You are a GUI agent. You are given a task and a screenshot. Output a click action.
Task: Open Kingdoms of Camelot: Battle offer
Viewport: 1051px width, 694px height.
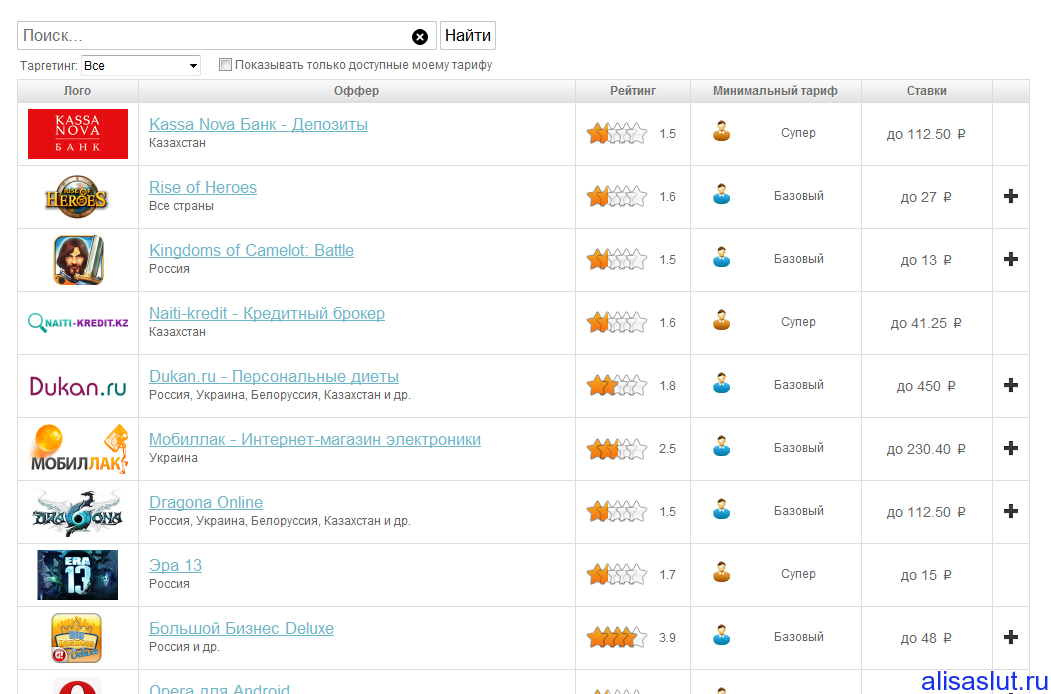[x=251, y=250]
